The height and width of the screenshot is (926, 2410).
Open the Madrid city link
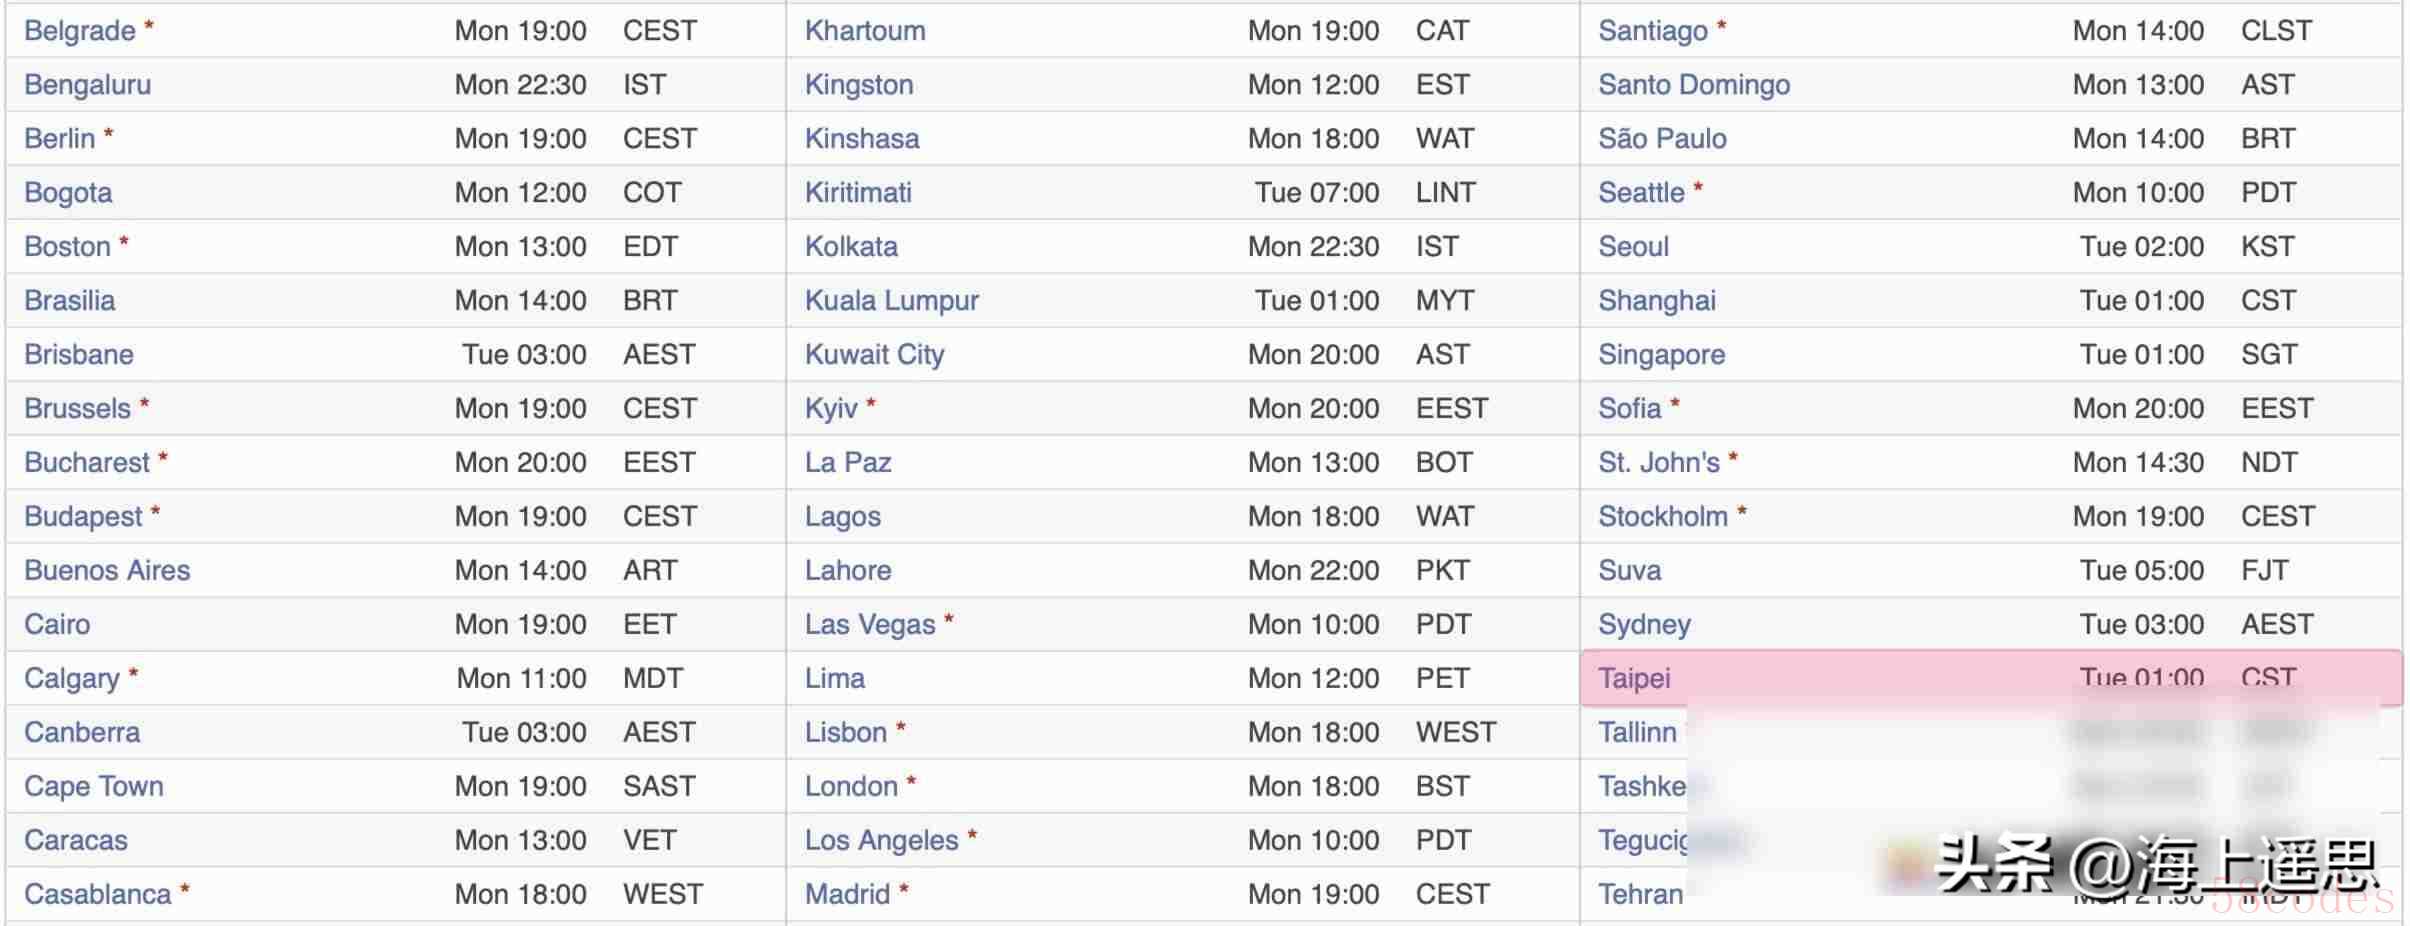(847, 895)
